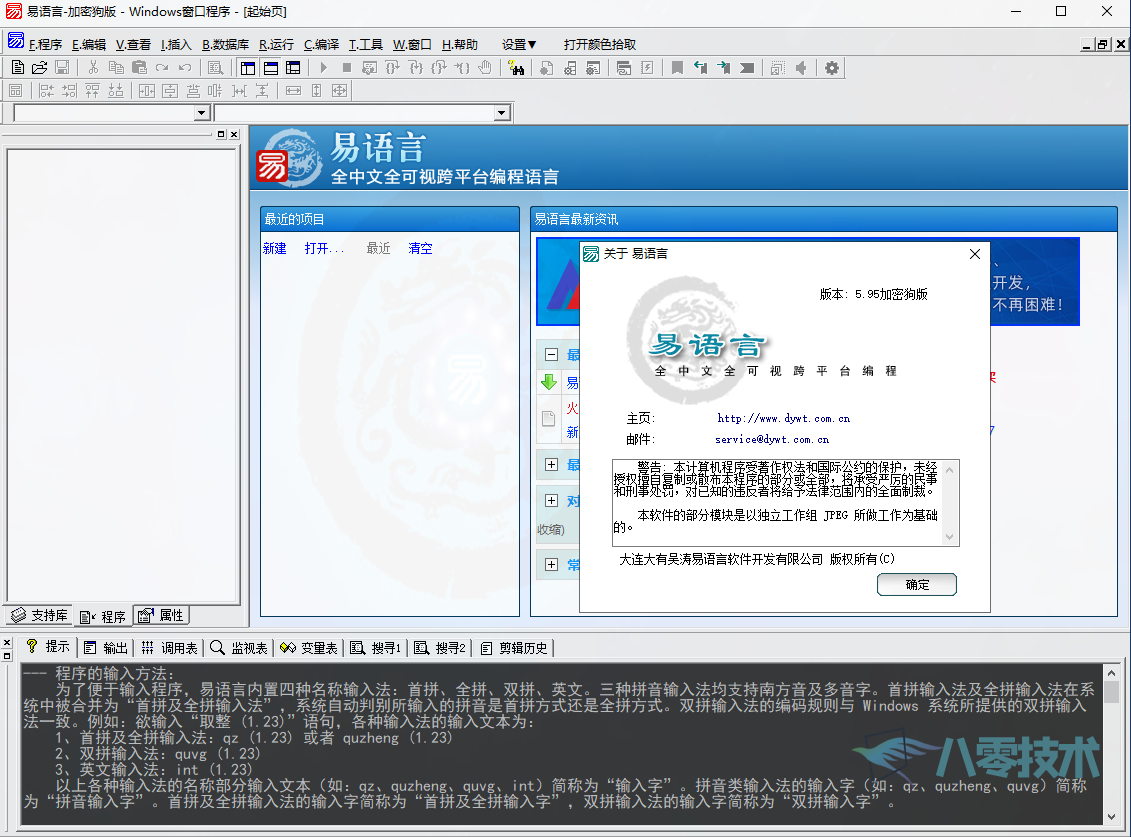Click the new file toolbar icon
The image size is (1131, 837).
(x=18, y=68)
